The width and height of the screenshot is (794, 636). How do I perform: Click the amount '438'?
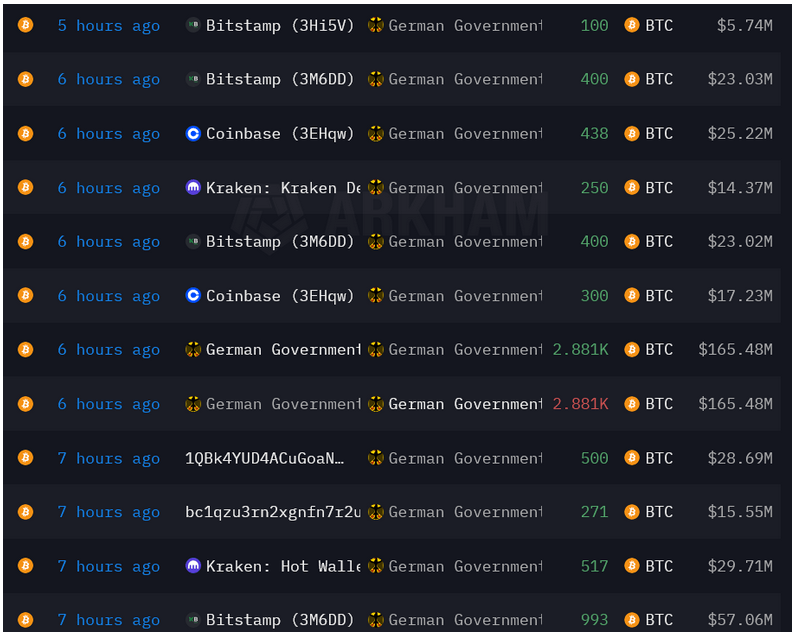[x=594, y=134]
